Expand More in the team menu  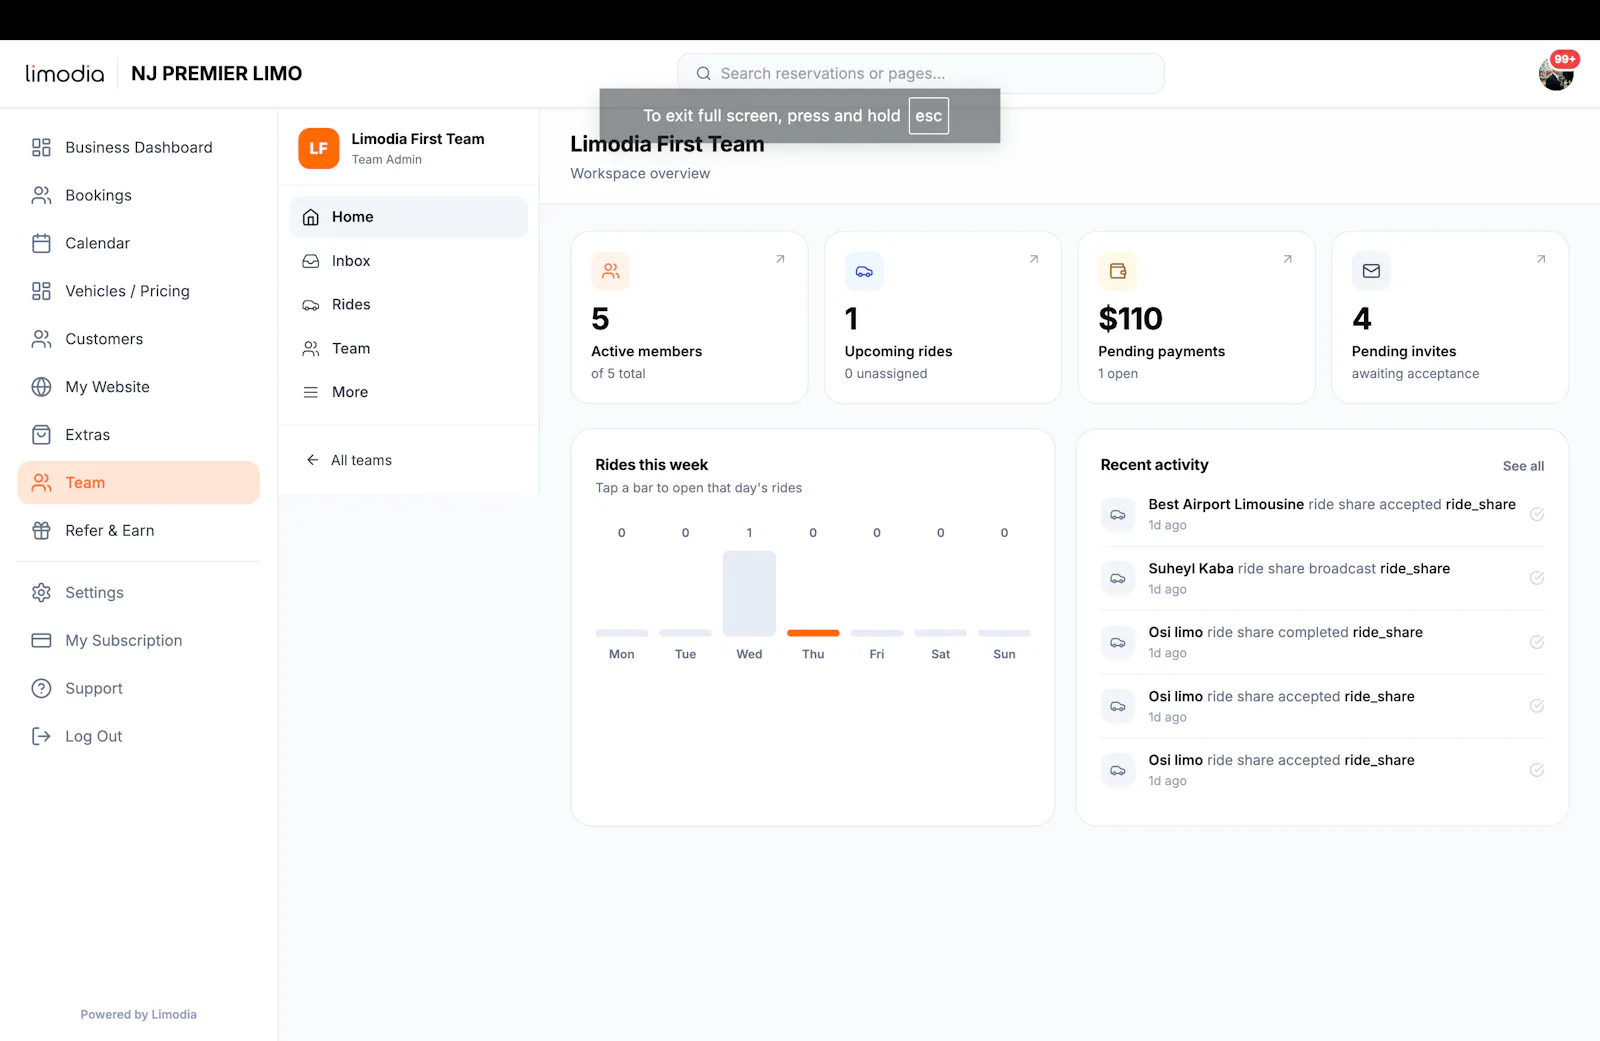[409, 393]
